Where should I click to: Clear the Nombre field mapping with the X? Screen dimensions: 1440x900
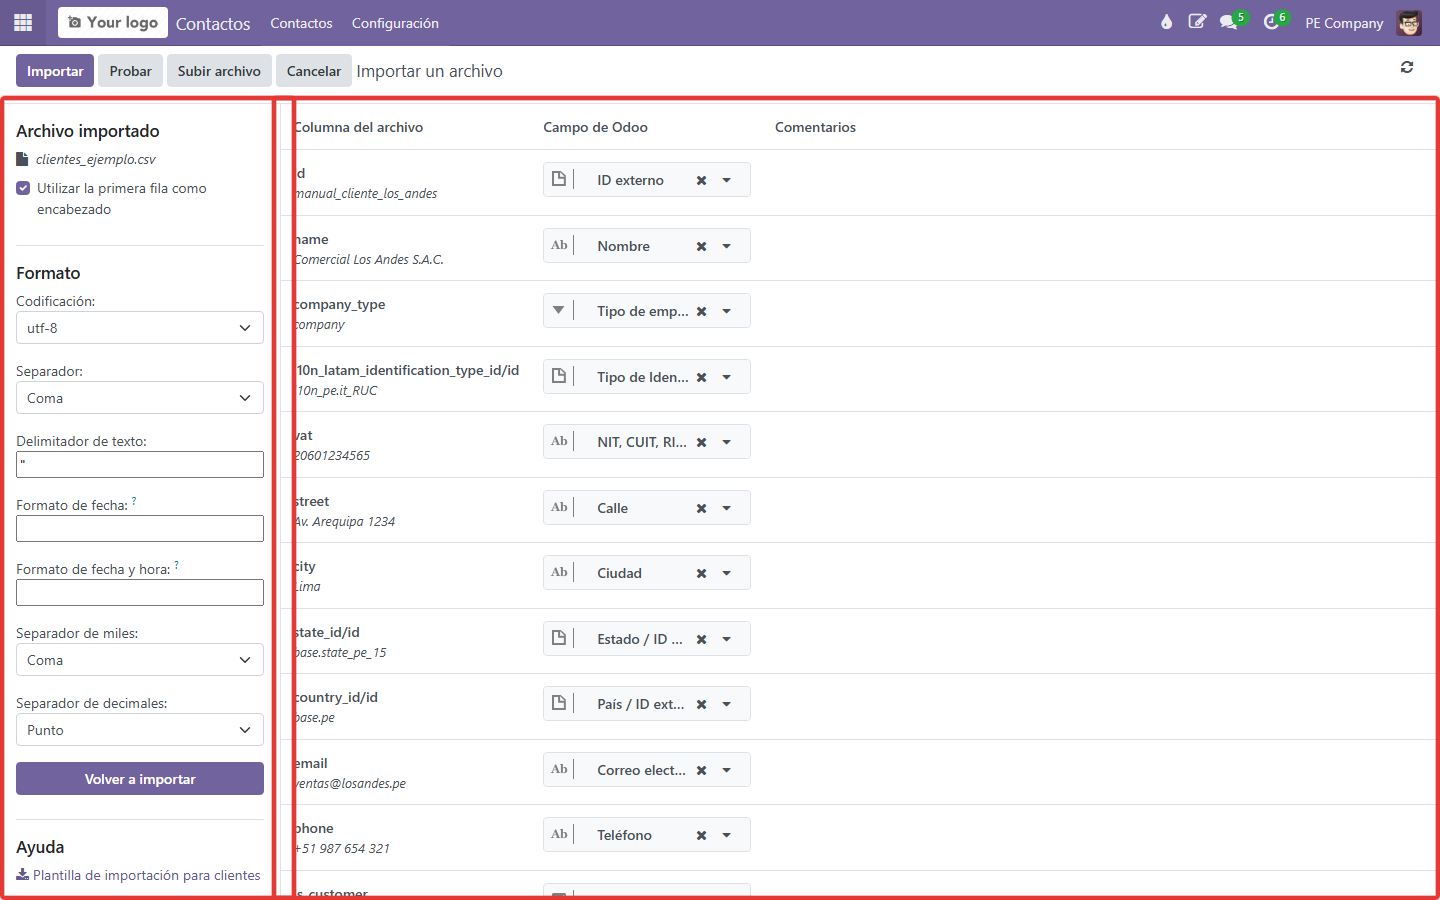point(702,246)
